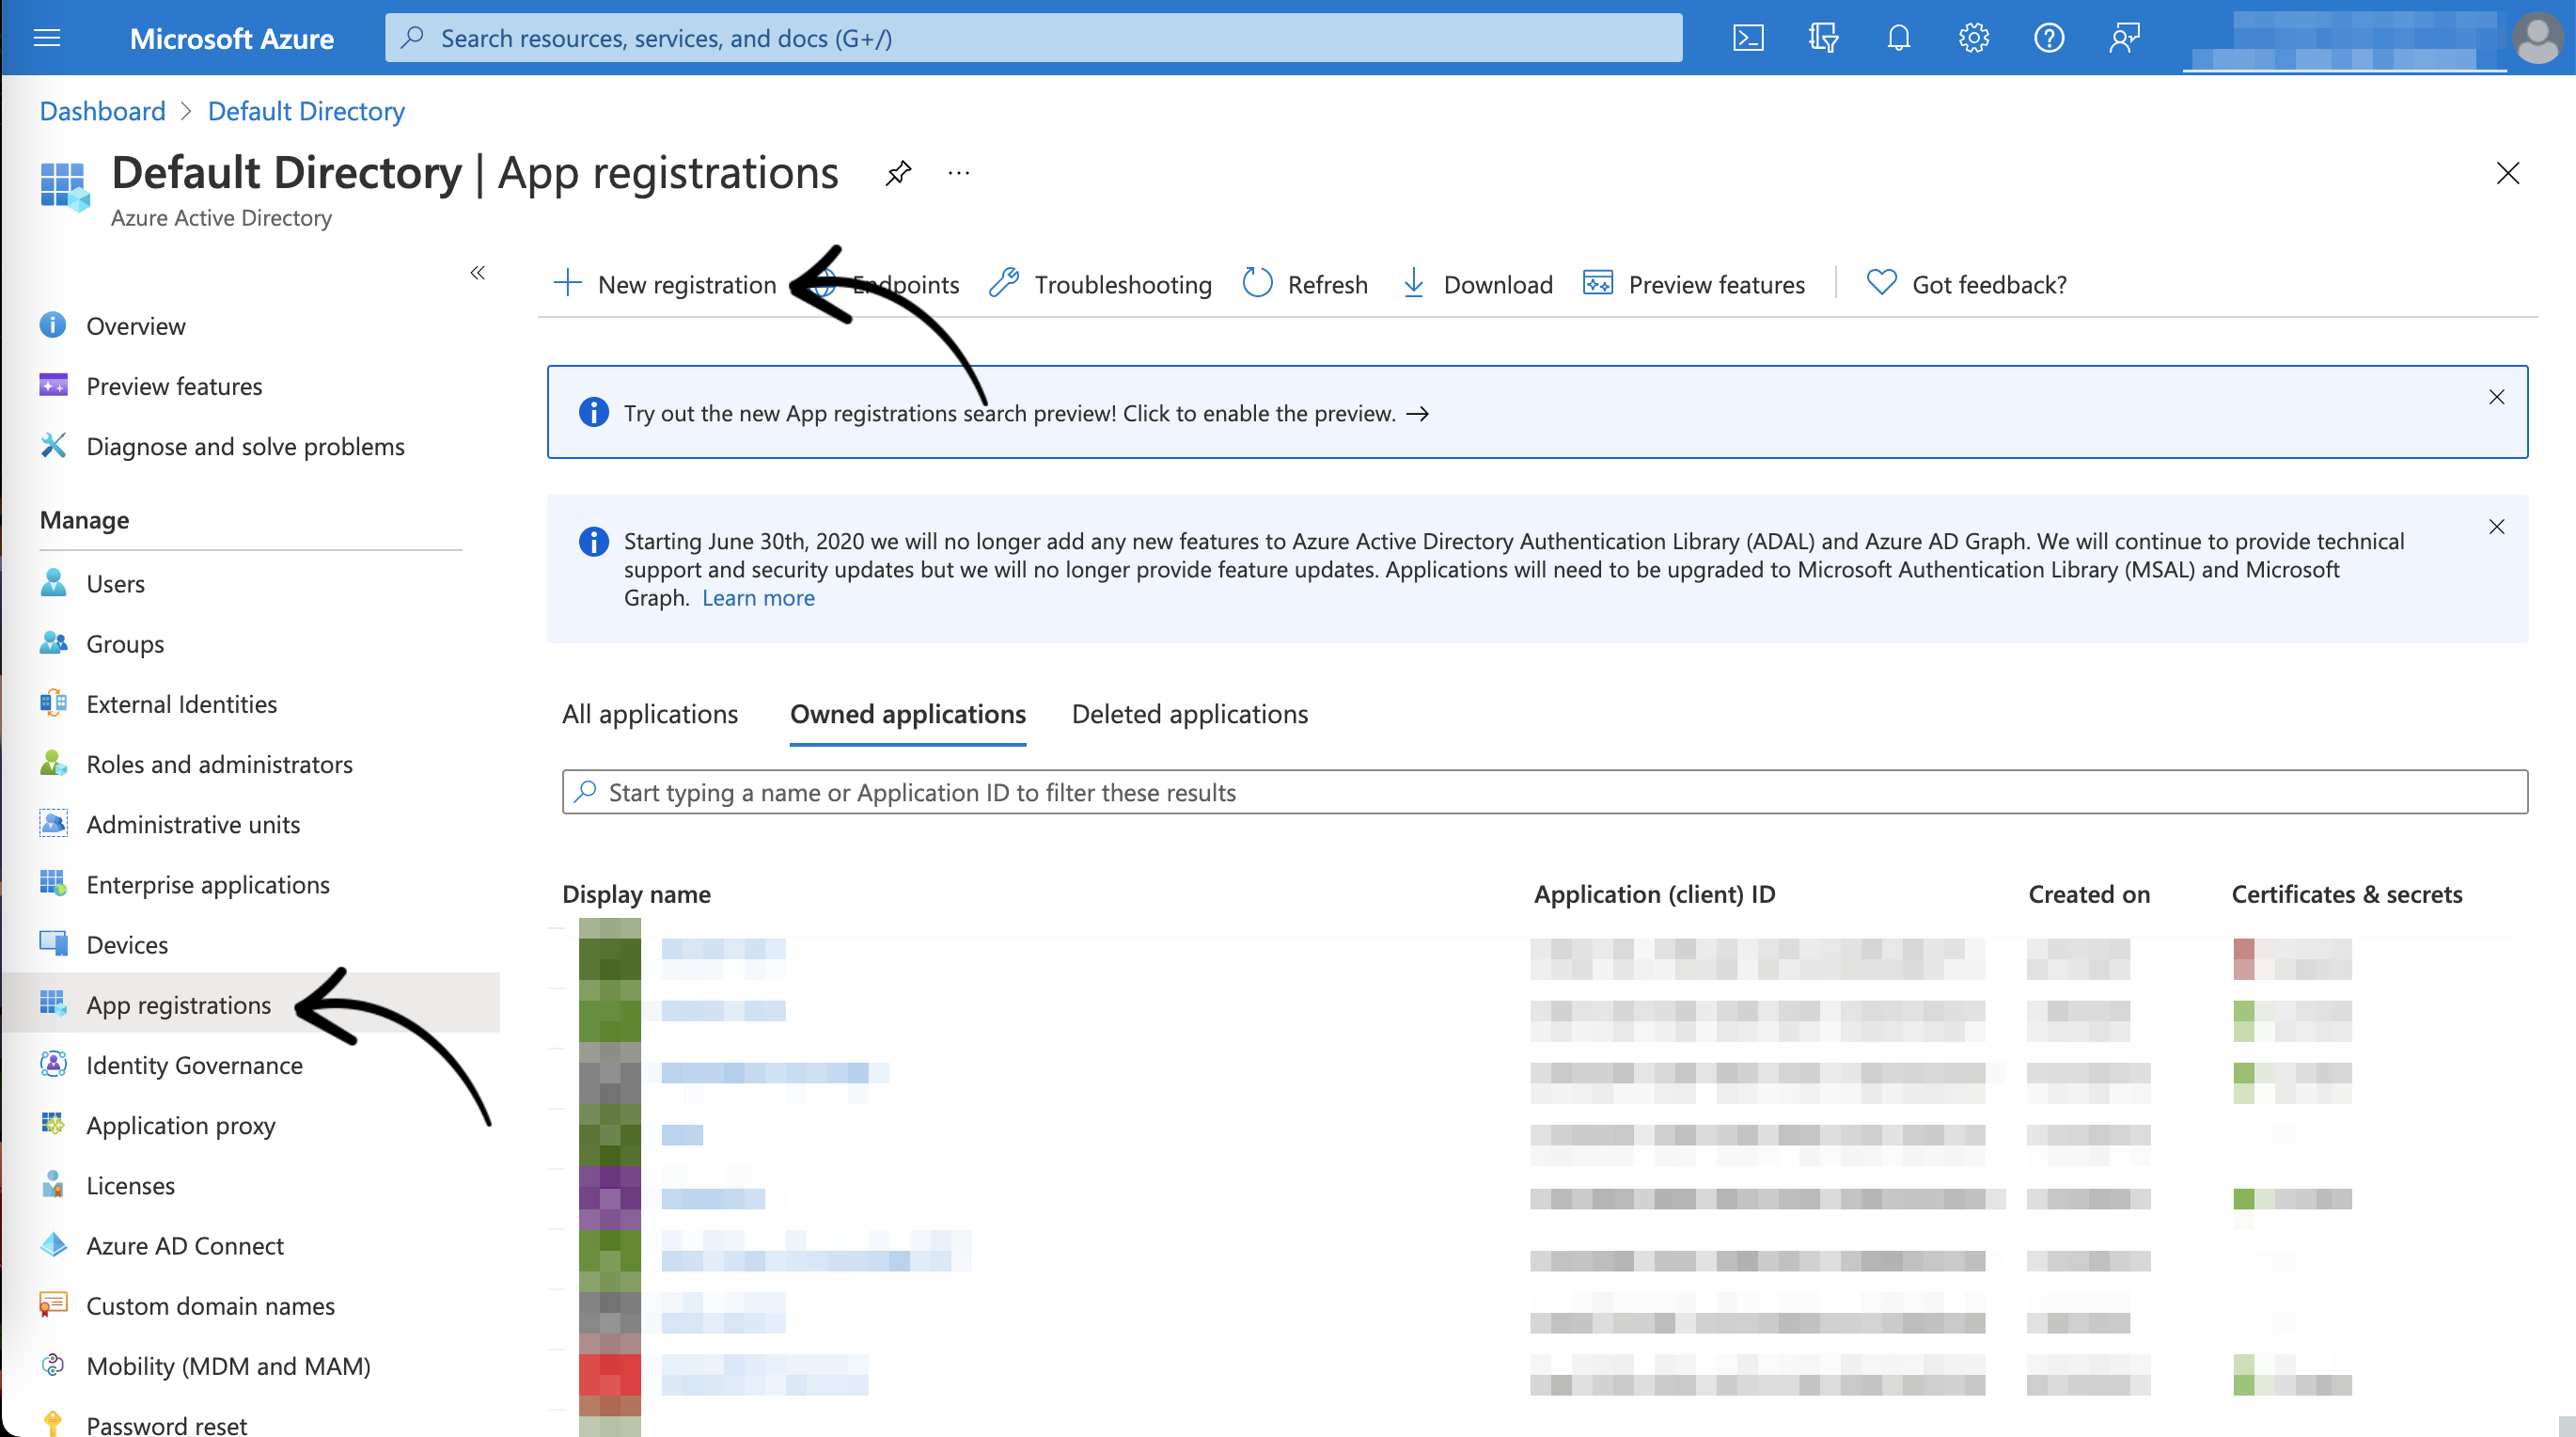
Task: Open the Troubleshooting tool
Action: (1100, 284)
